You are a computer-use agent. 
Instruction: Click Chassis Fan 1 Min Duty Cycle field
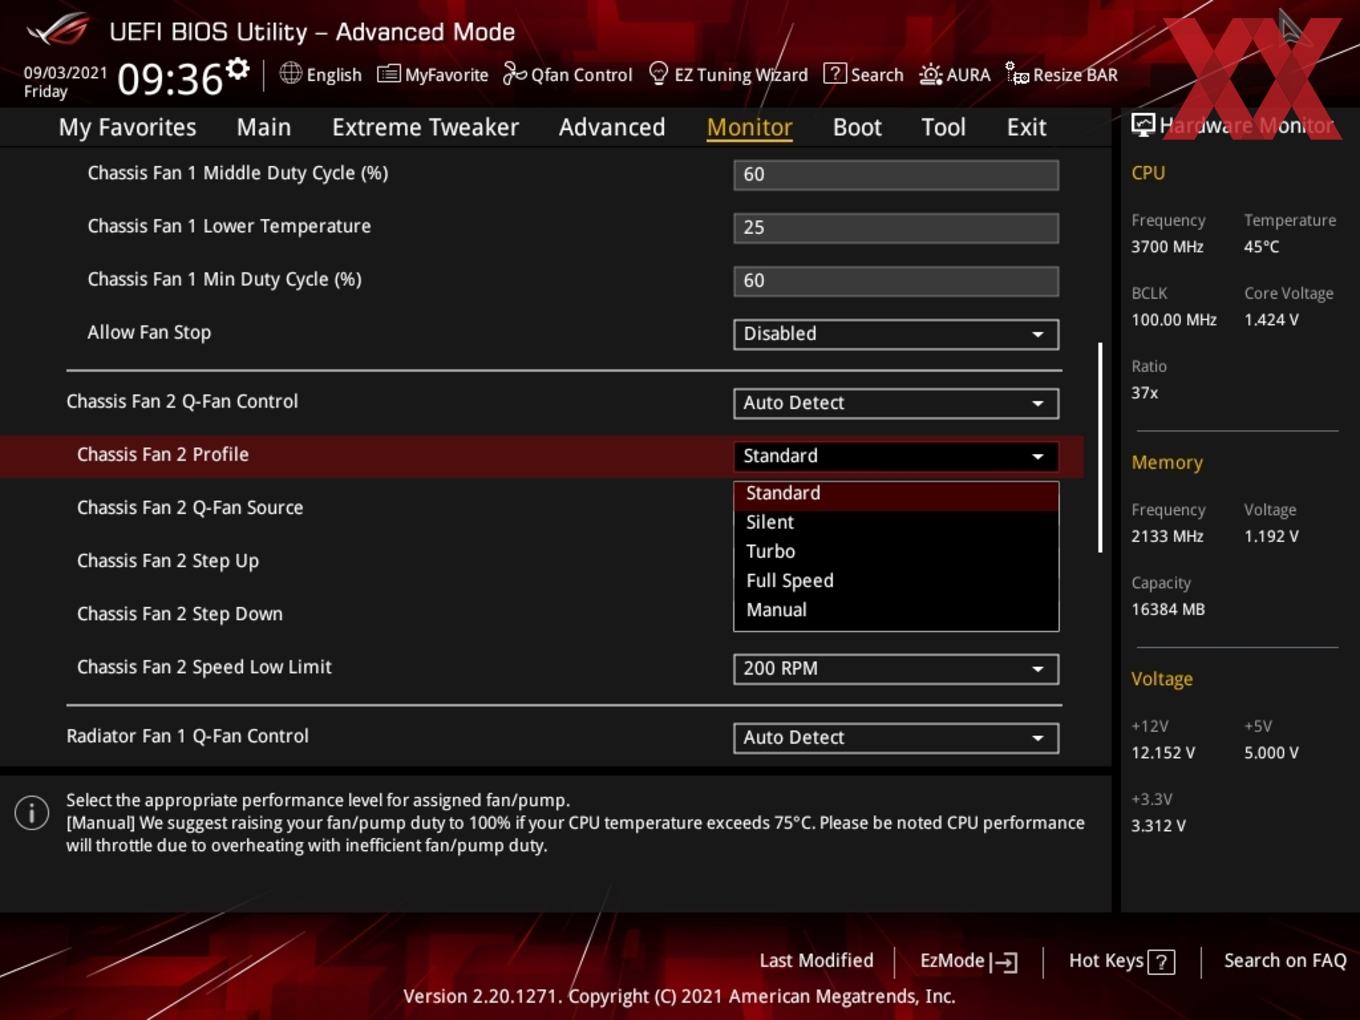point(896,281)
